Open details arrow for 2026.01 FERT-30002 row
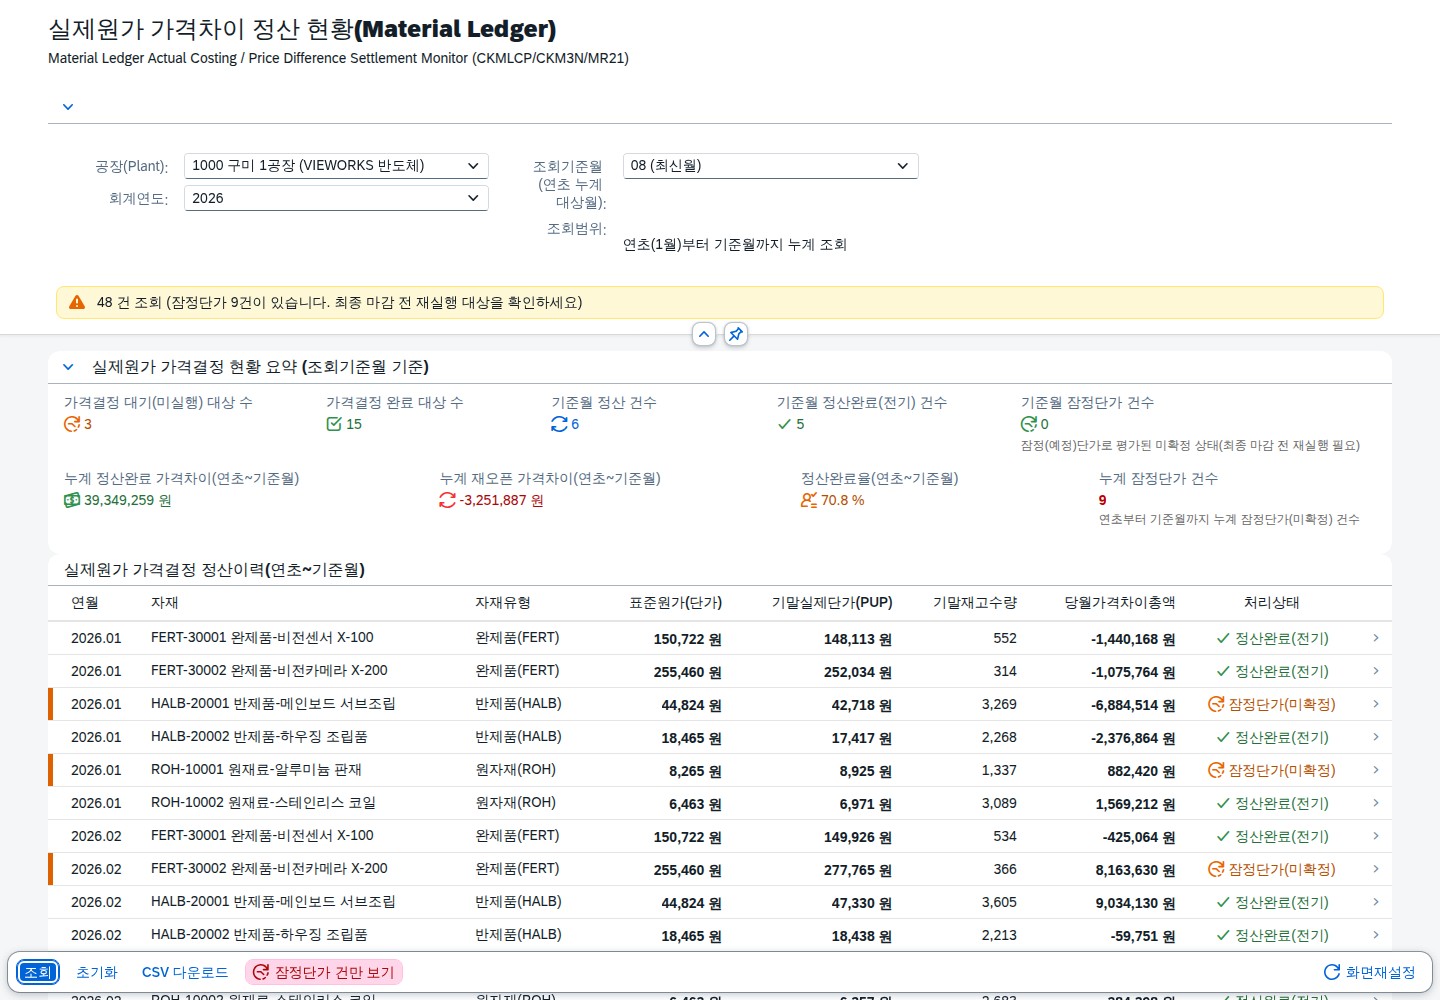The width and height of the screenshot is (1440, 1000). (1376, 671)
